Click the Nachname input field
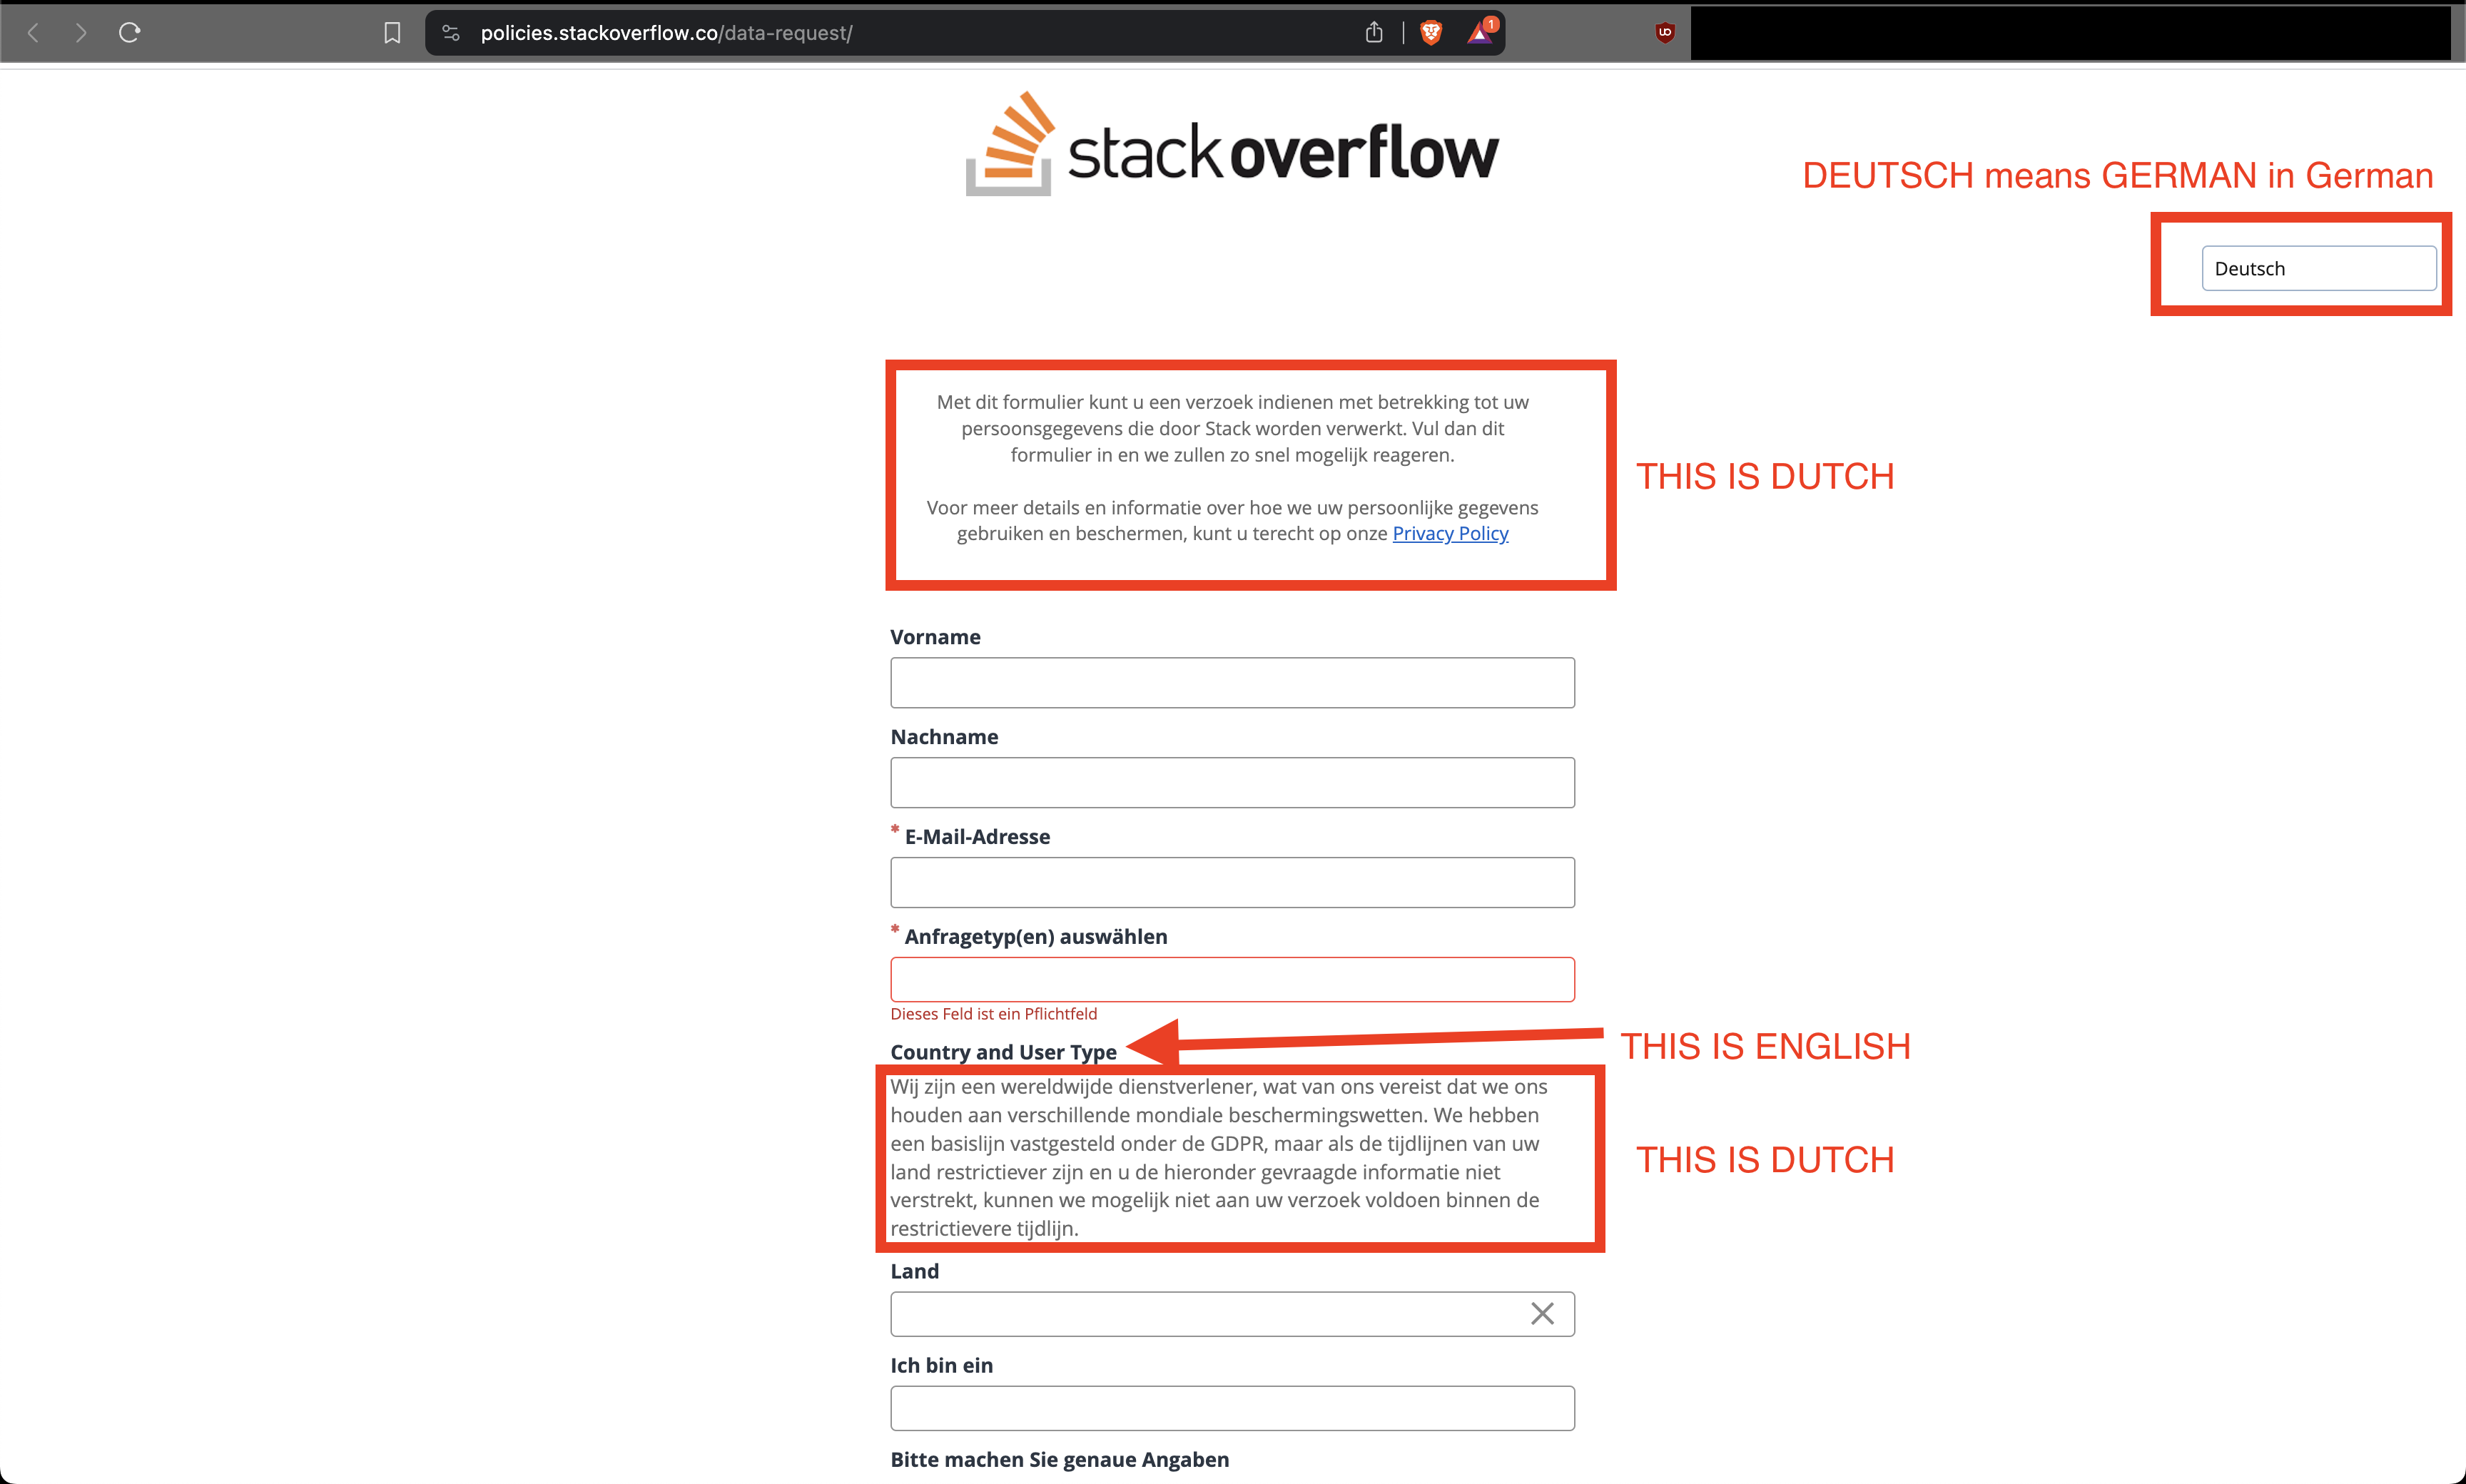This screenshot has width=2466, height=1484. (x=1232, y=782)
